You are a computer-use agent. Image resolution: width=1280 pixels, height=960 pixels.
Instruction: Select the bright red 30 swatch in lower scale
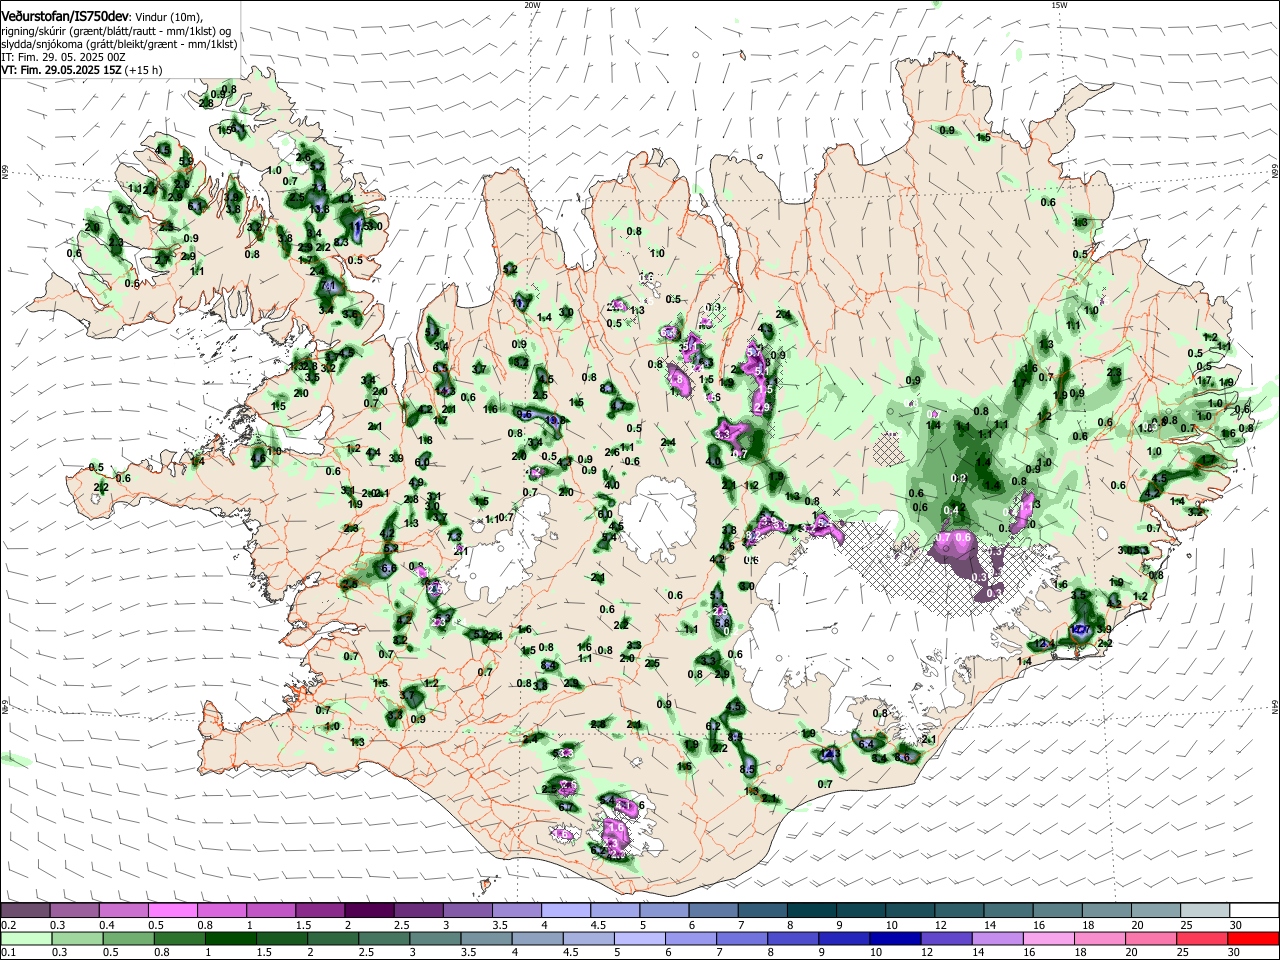coord(1254,938)
